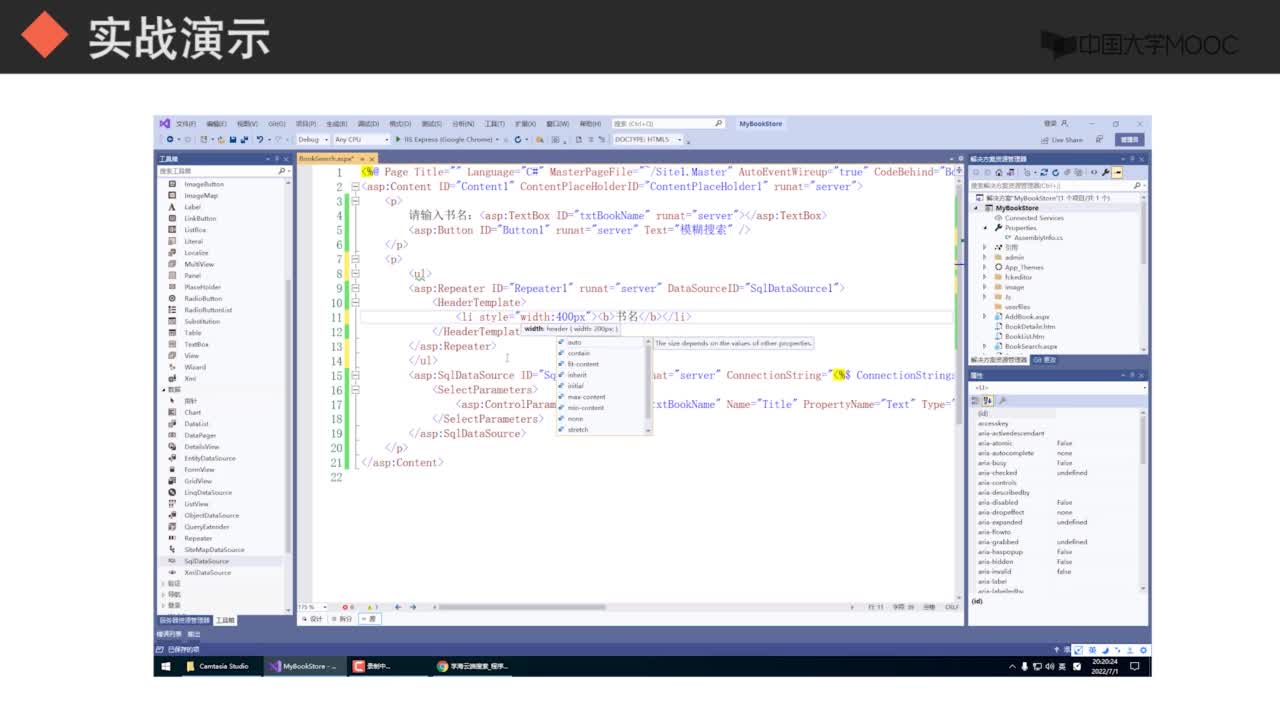Open the Any CPU platform dropdown
The height and width of the screenshot is (720, 1280).
point(361,140)
